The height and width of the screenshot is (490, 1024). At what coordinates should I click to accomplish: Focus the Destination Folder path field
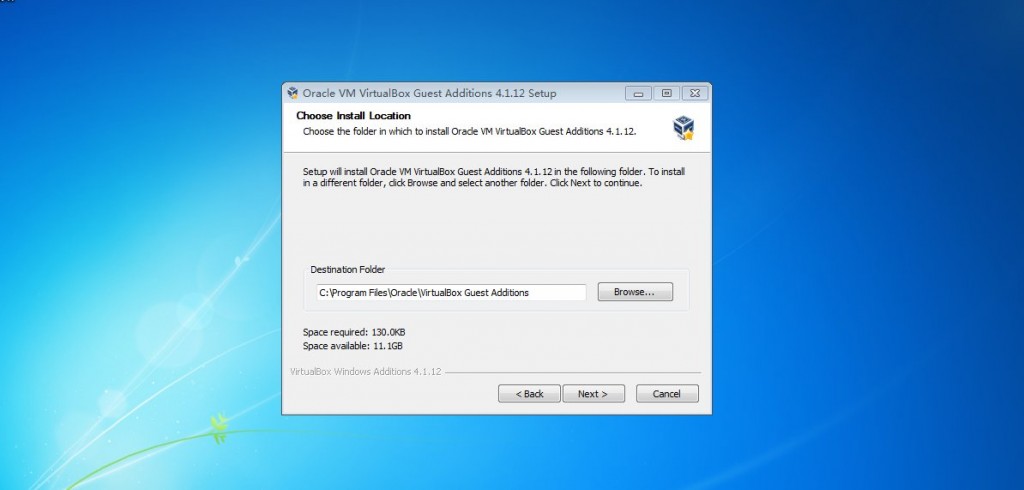coord(451,293)
